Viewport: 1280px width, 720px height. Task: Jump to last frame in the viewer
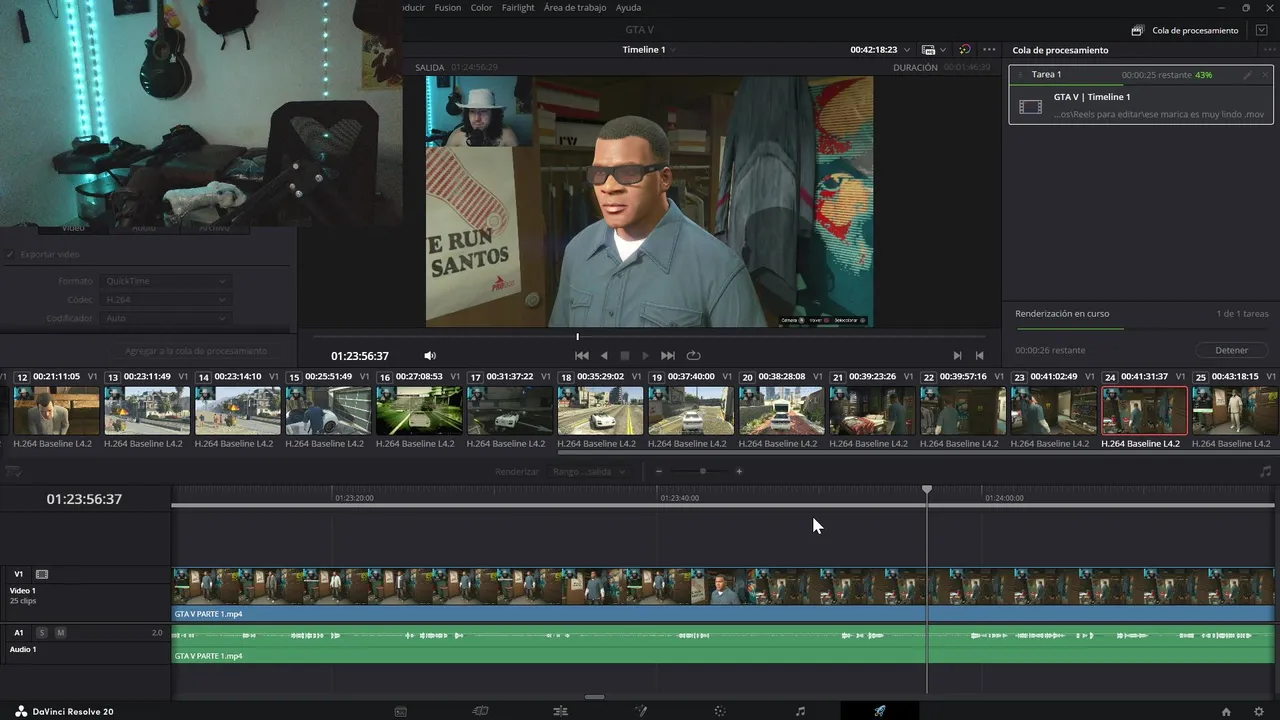pos(668,355)
